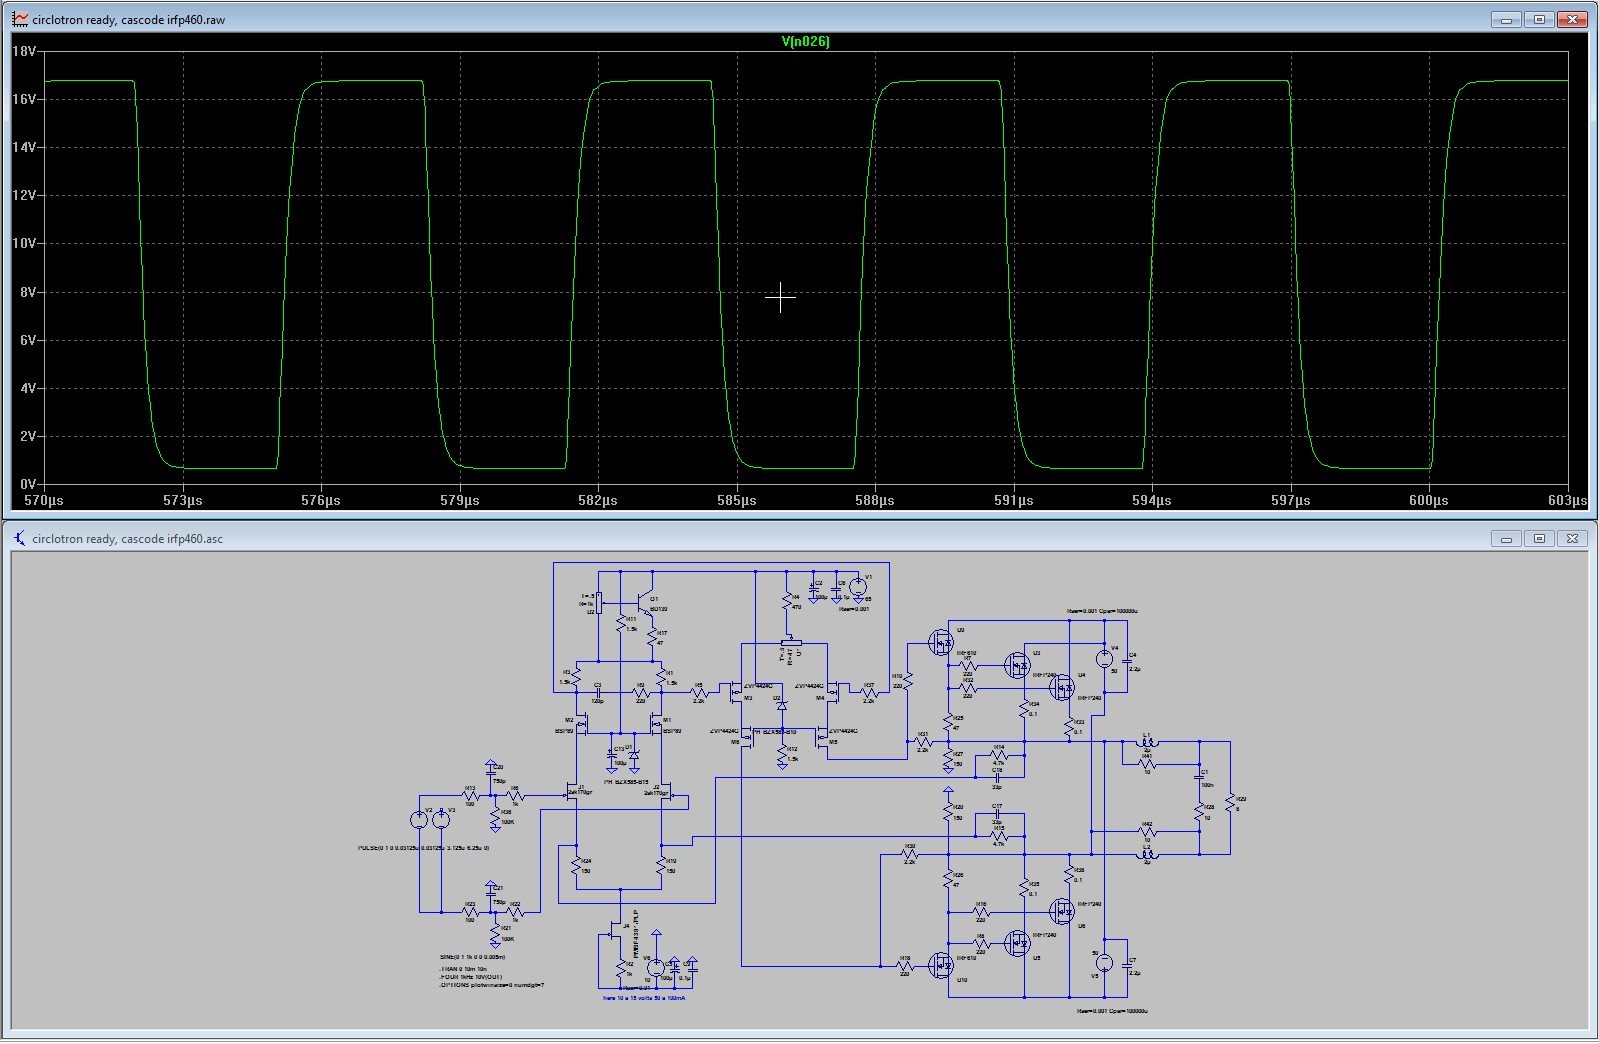
Task: Select MOSFET M1 symbol
Action: pyautogui.click(x=656, y=726)
